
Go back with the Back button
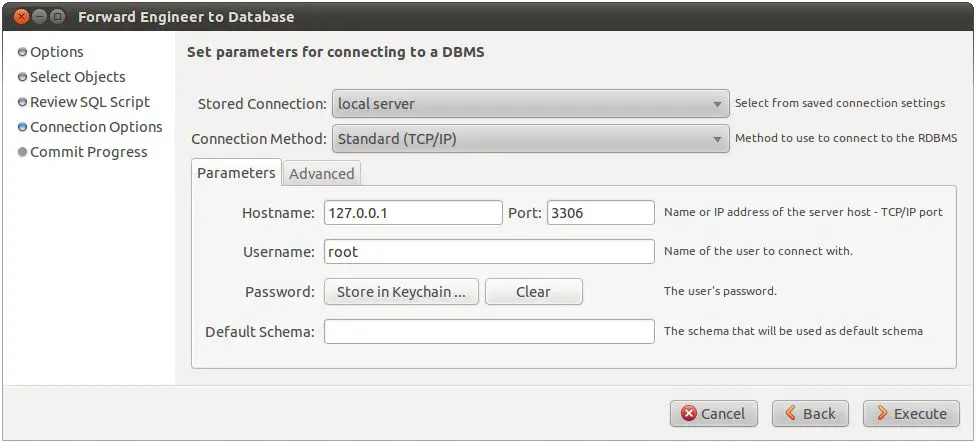tap(810, 414)
